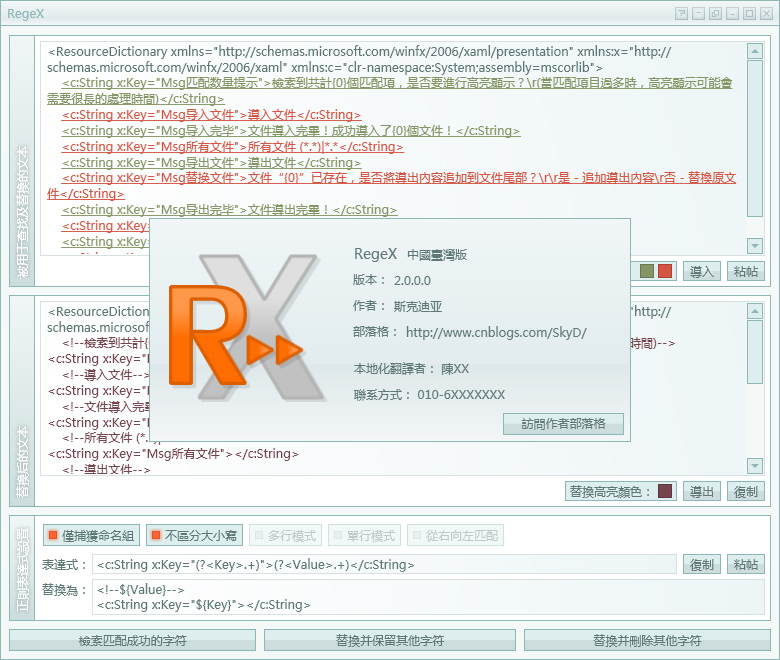Click the Msg所有文件 line in source text
This screenshot has height=660, width=780.
[232, 147]
